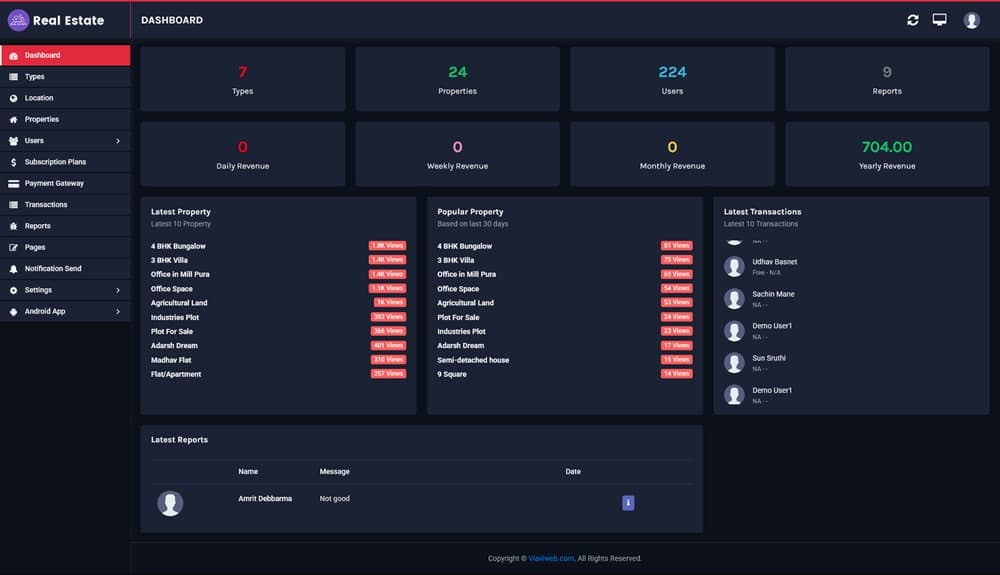This screenshot has width=1000, height=575.
Task: Expand the Users submenu chevron
Action: pos(118,141)
